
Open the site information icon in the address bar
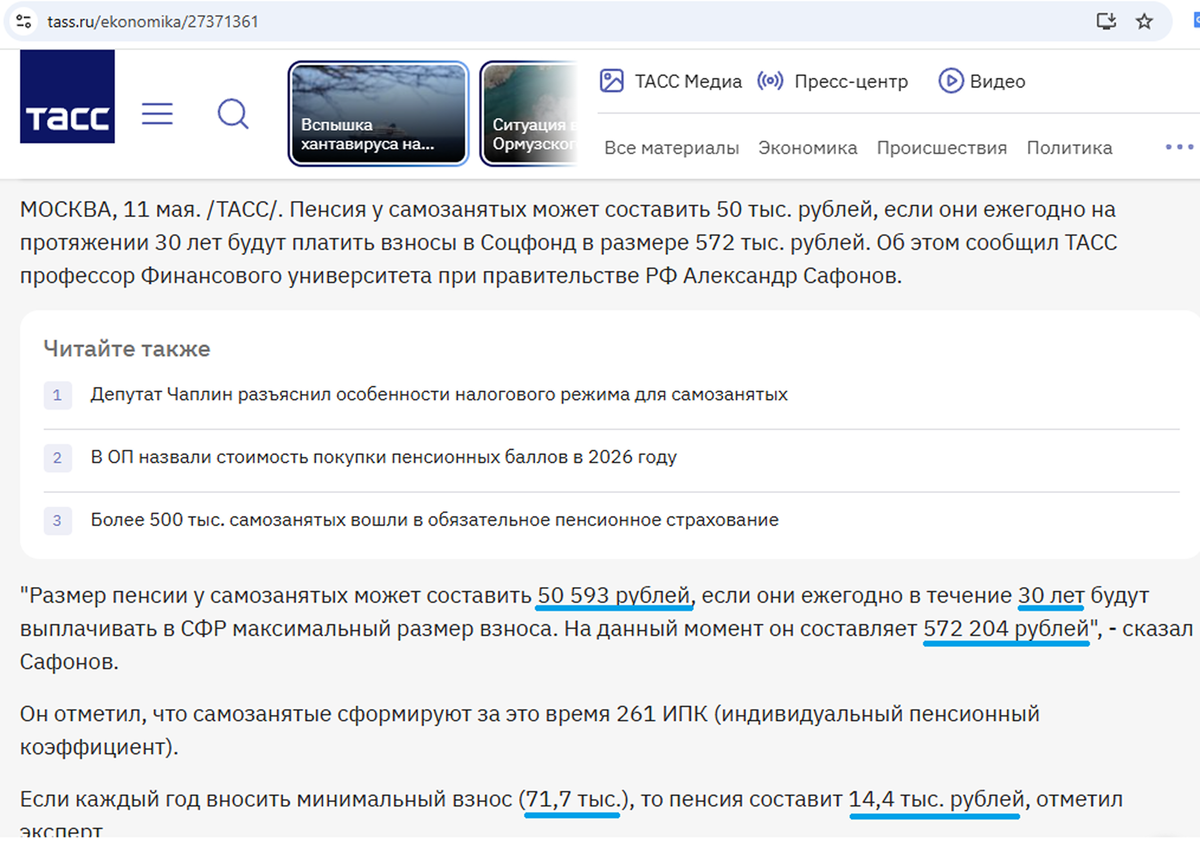(x=25, y=21)
